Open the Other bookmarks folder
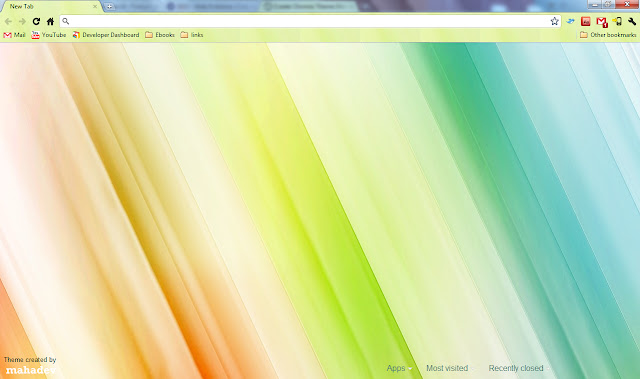 (x=608, y=35)
